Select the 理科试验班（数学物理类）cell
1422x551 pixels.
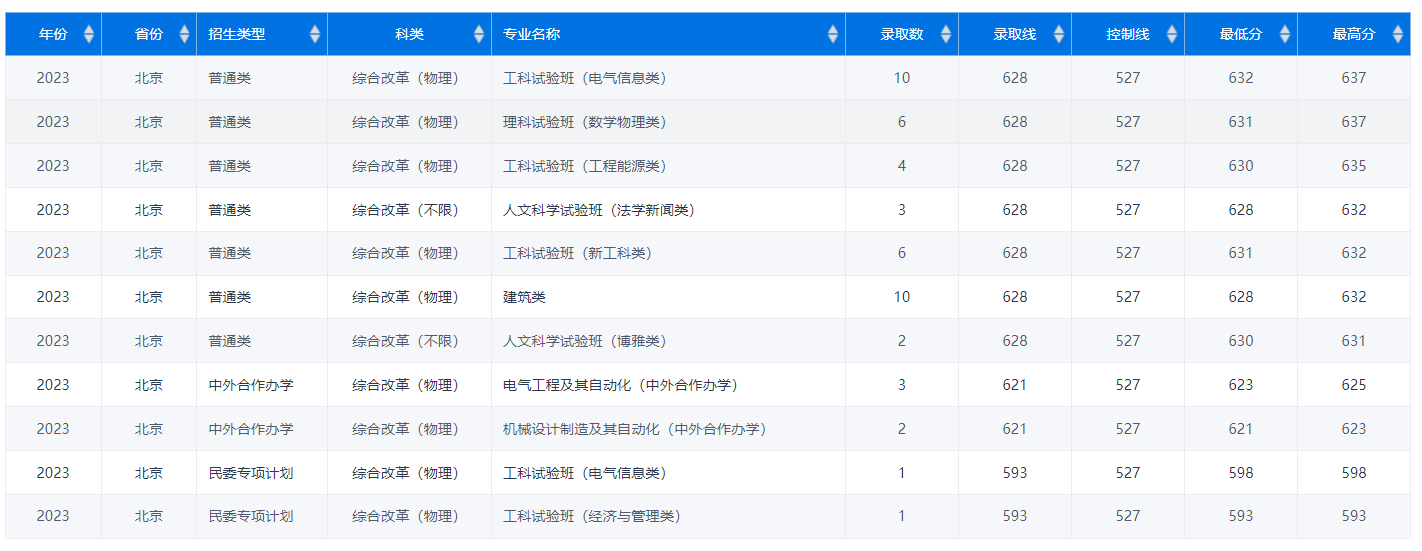tap(584, 122)
